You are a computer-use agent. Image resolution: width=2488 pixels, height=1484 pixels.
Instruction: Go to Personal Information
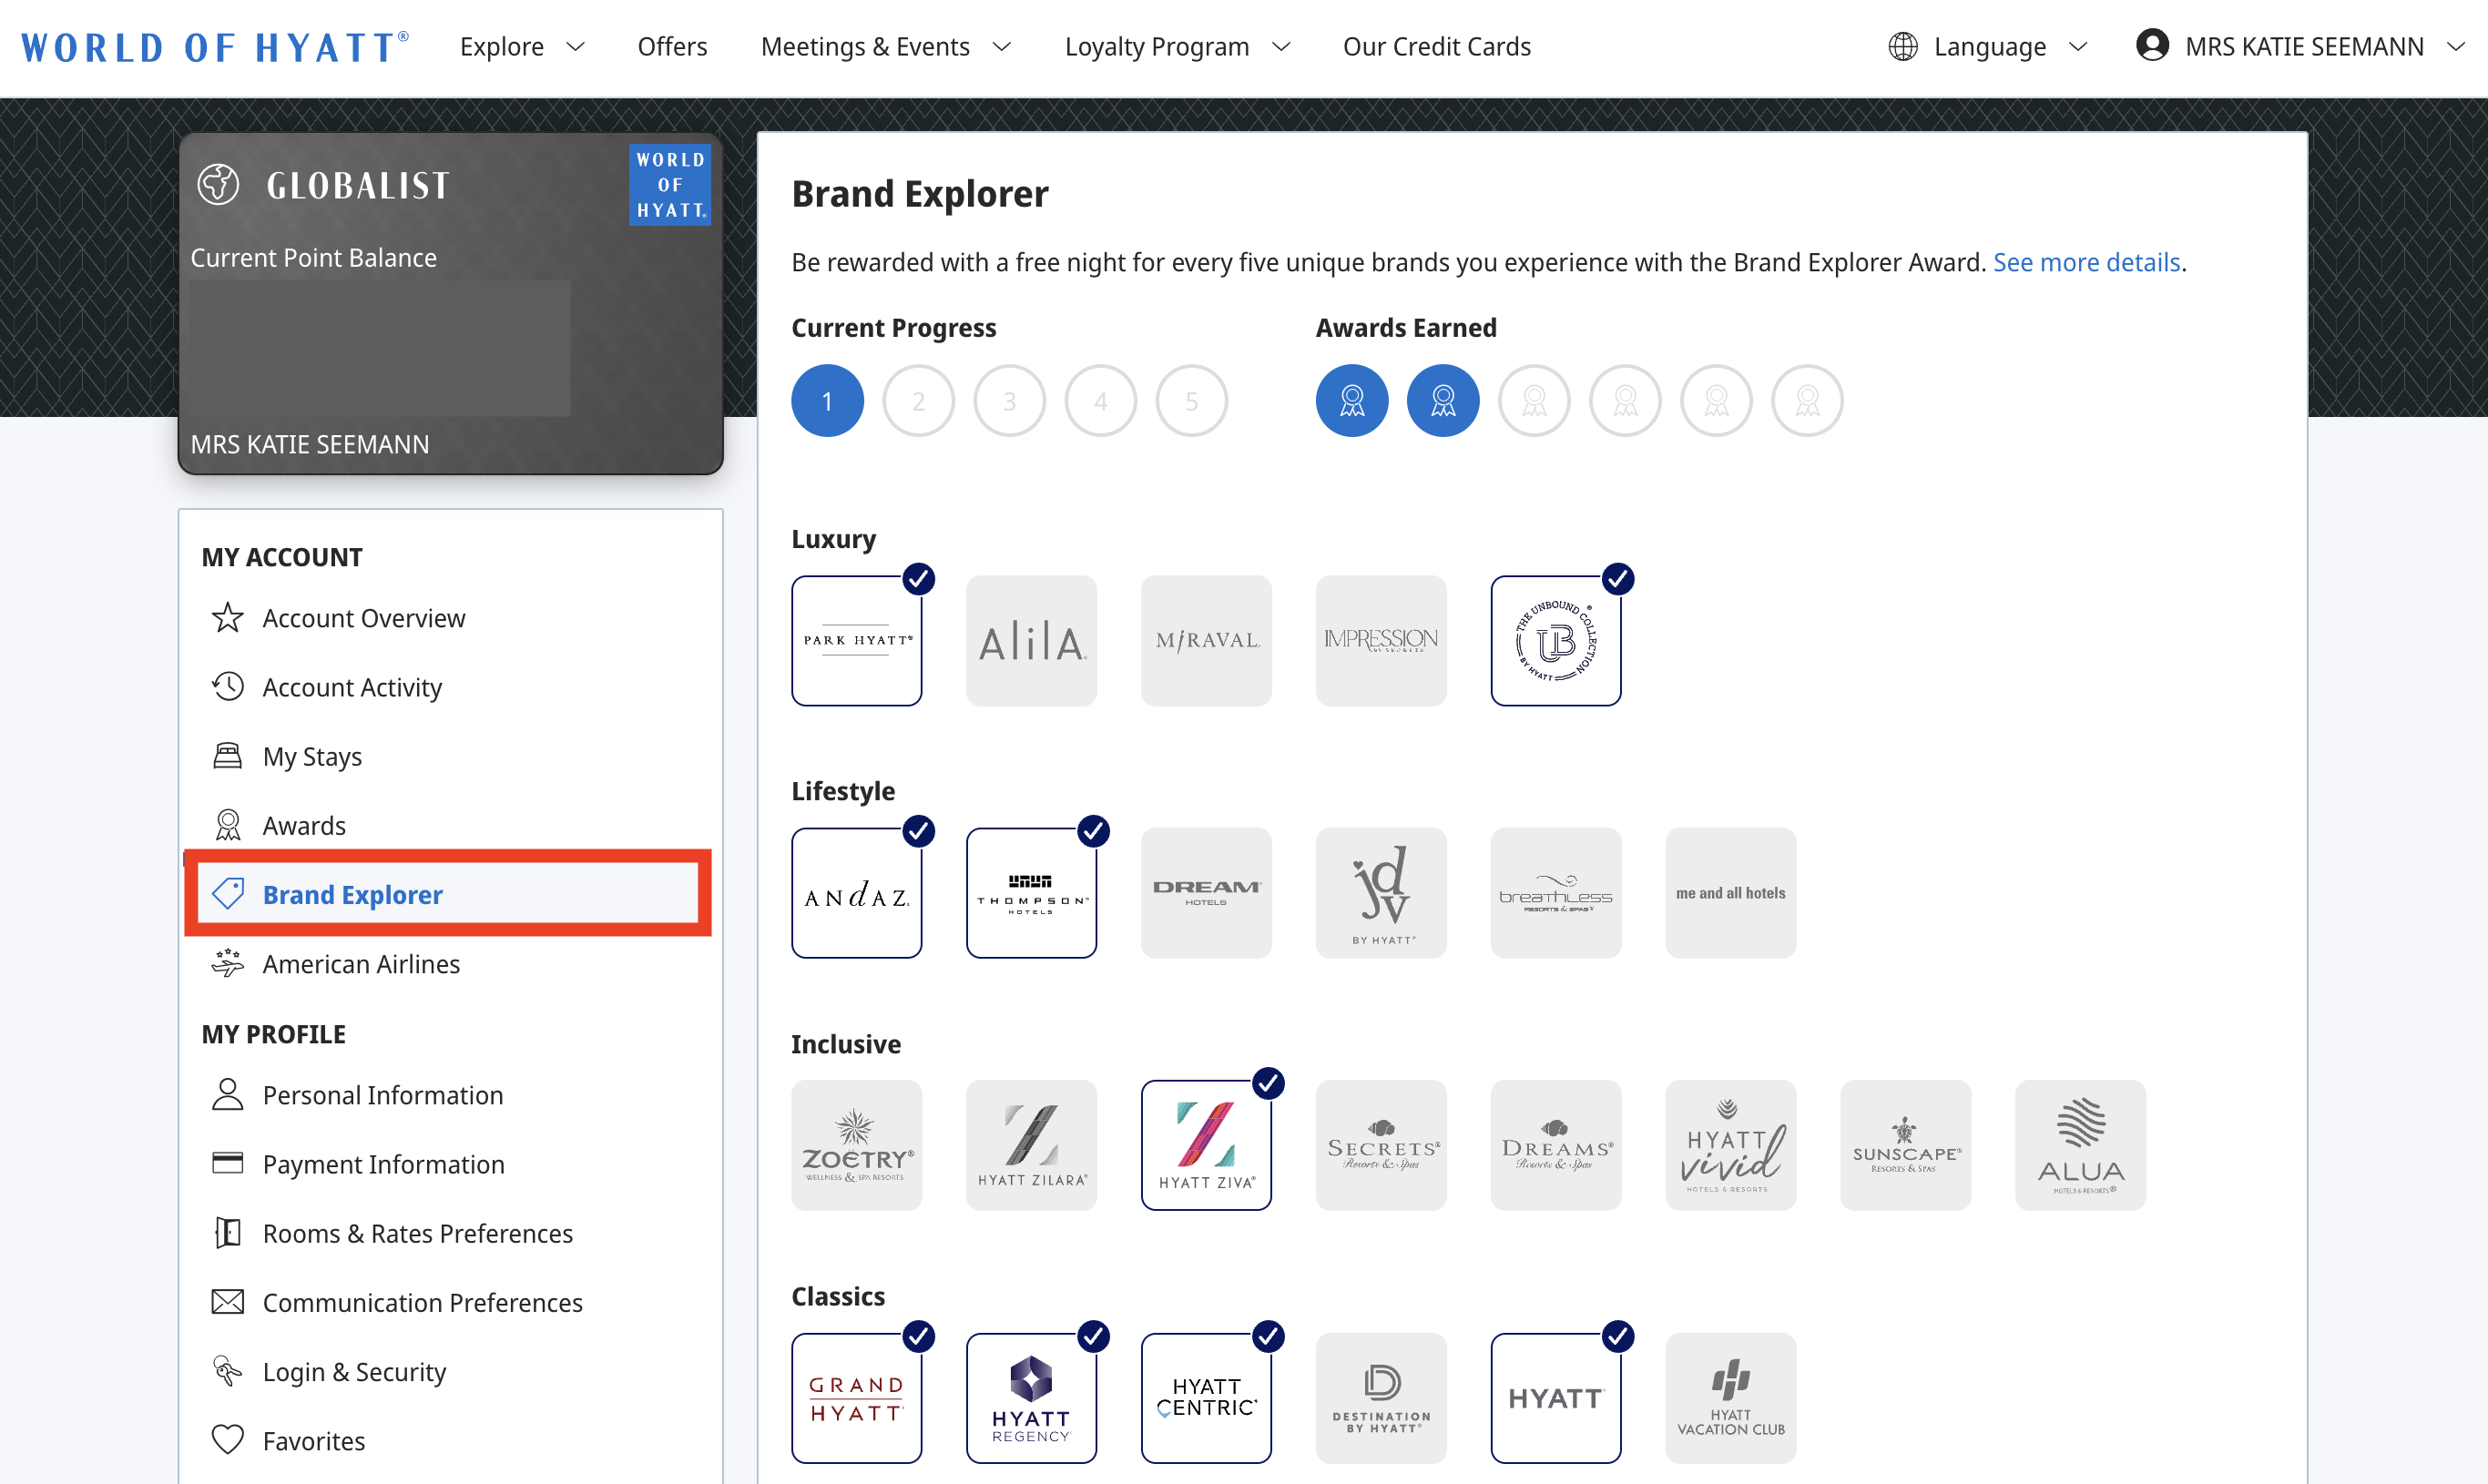tap(357, 1095)
